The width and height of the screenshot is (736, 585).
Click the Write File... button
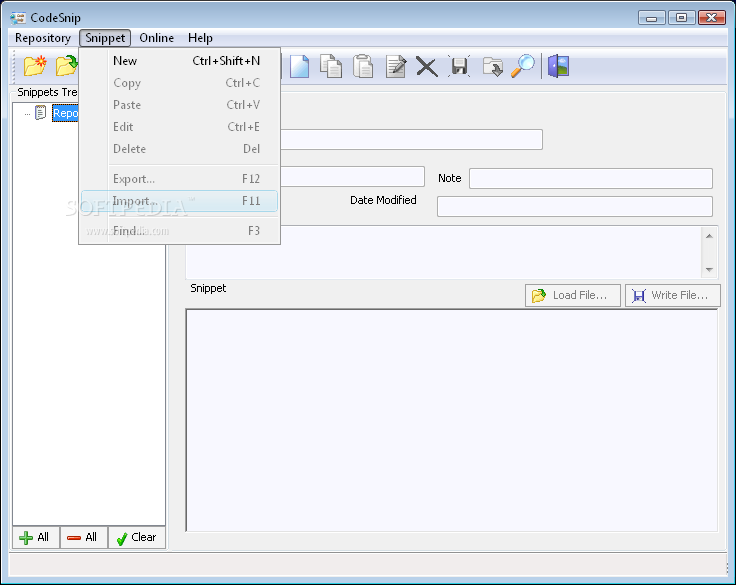pos(673,295)
